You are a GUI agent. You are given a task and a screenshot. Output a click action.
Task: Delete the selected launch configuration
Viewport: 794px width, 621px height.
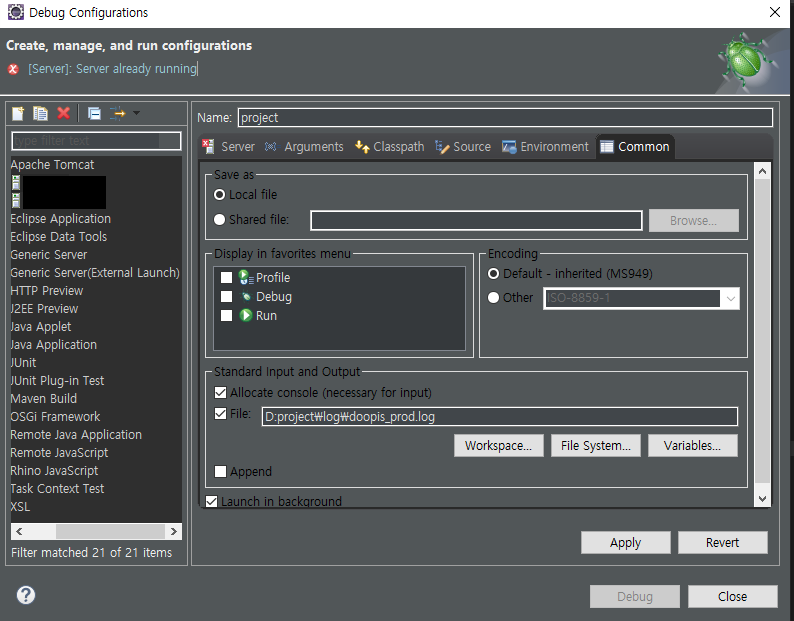tap(63, 113)
